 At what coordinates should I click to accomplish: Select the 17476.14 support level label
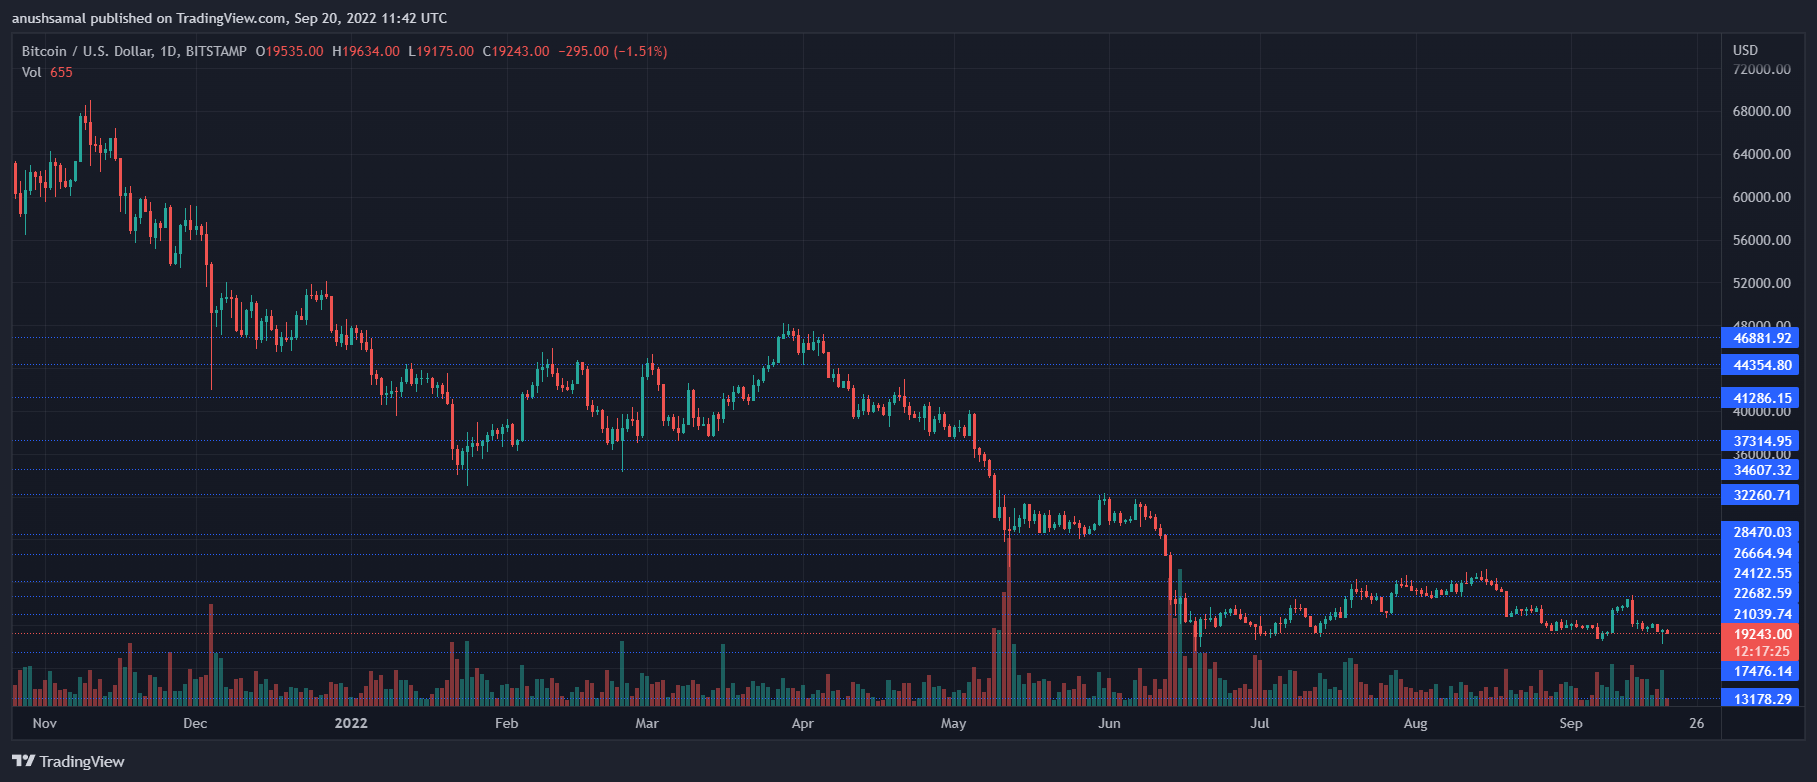pos(1760,672)
